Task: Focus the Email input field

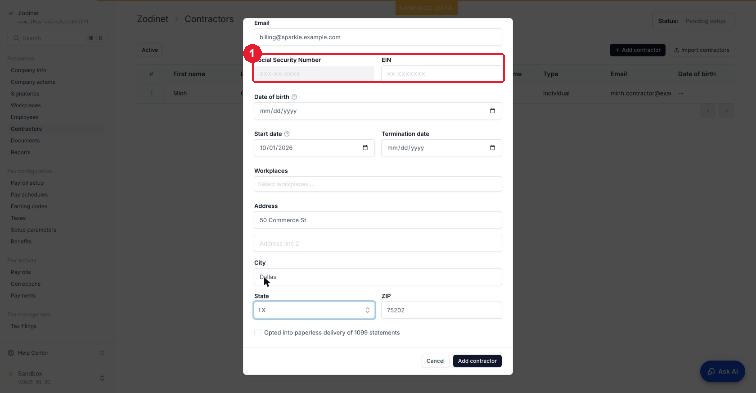Action: tap(378, 37)
